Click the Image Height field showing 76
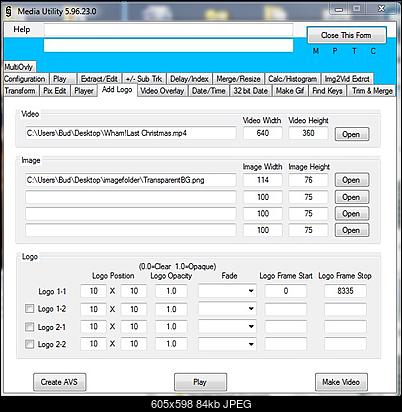 tap(308, 180)
